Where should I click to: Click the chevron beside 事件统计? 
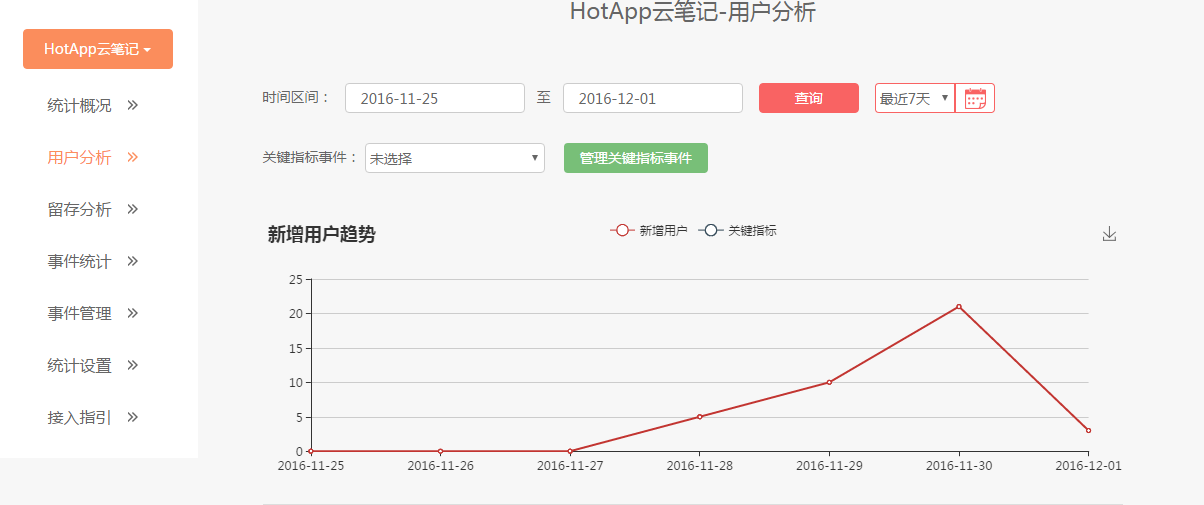[x=132, y=261]
